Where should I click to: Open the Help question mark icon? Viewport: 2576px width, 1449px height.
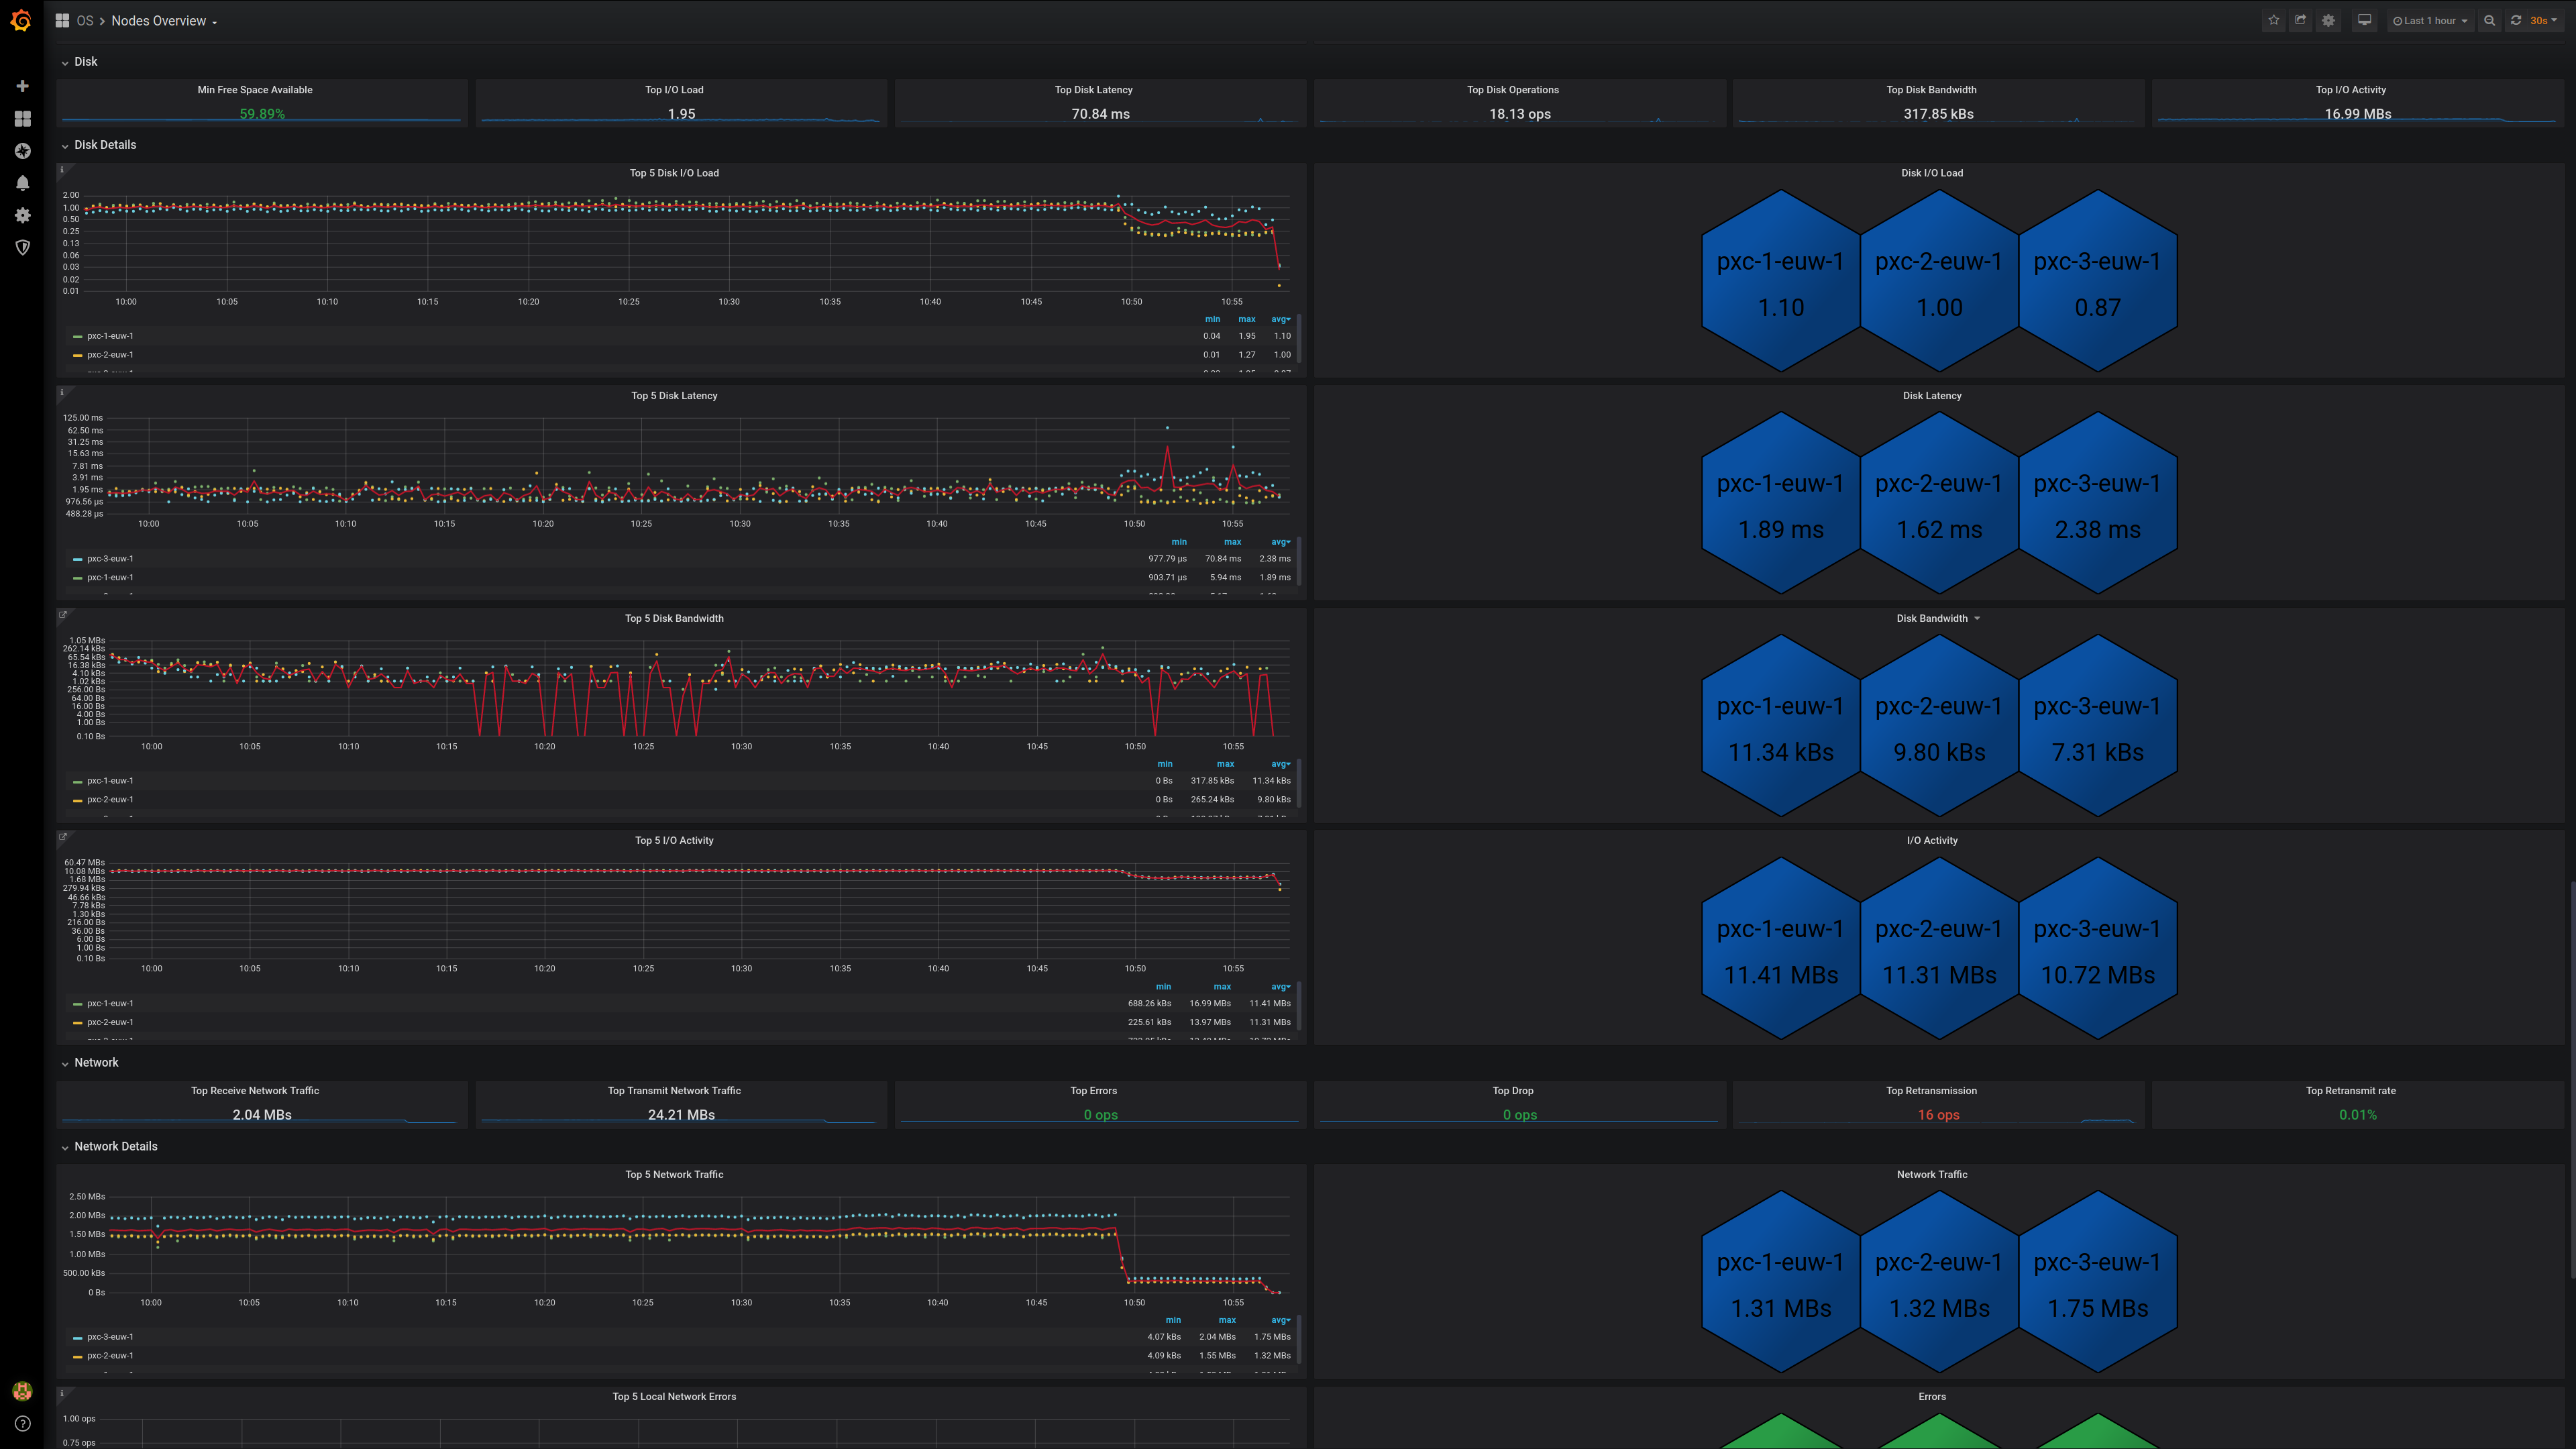pyautogui.click(x=22, y=1423)
